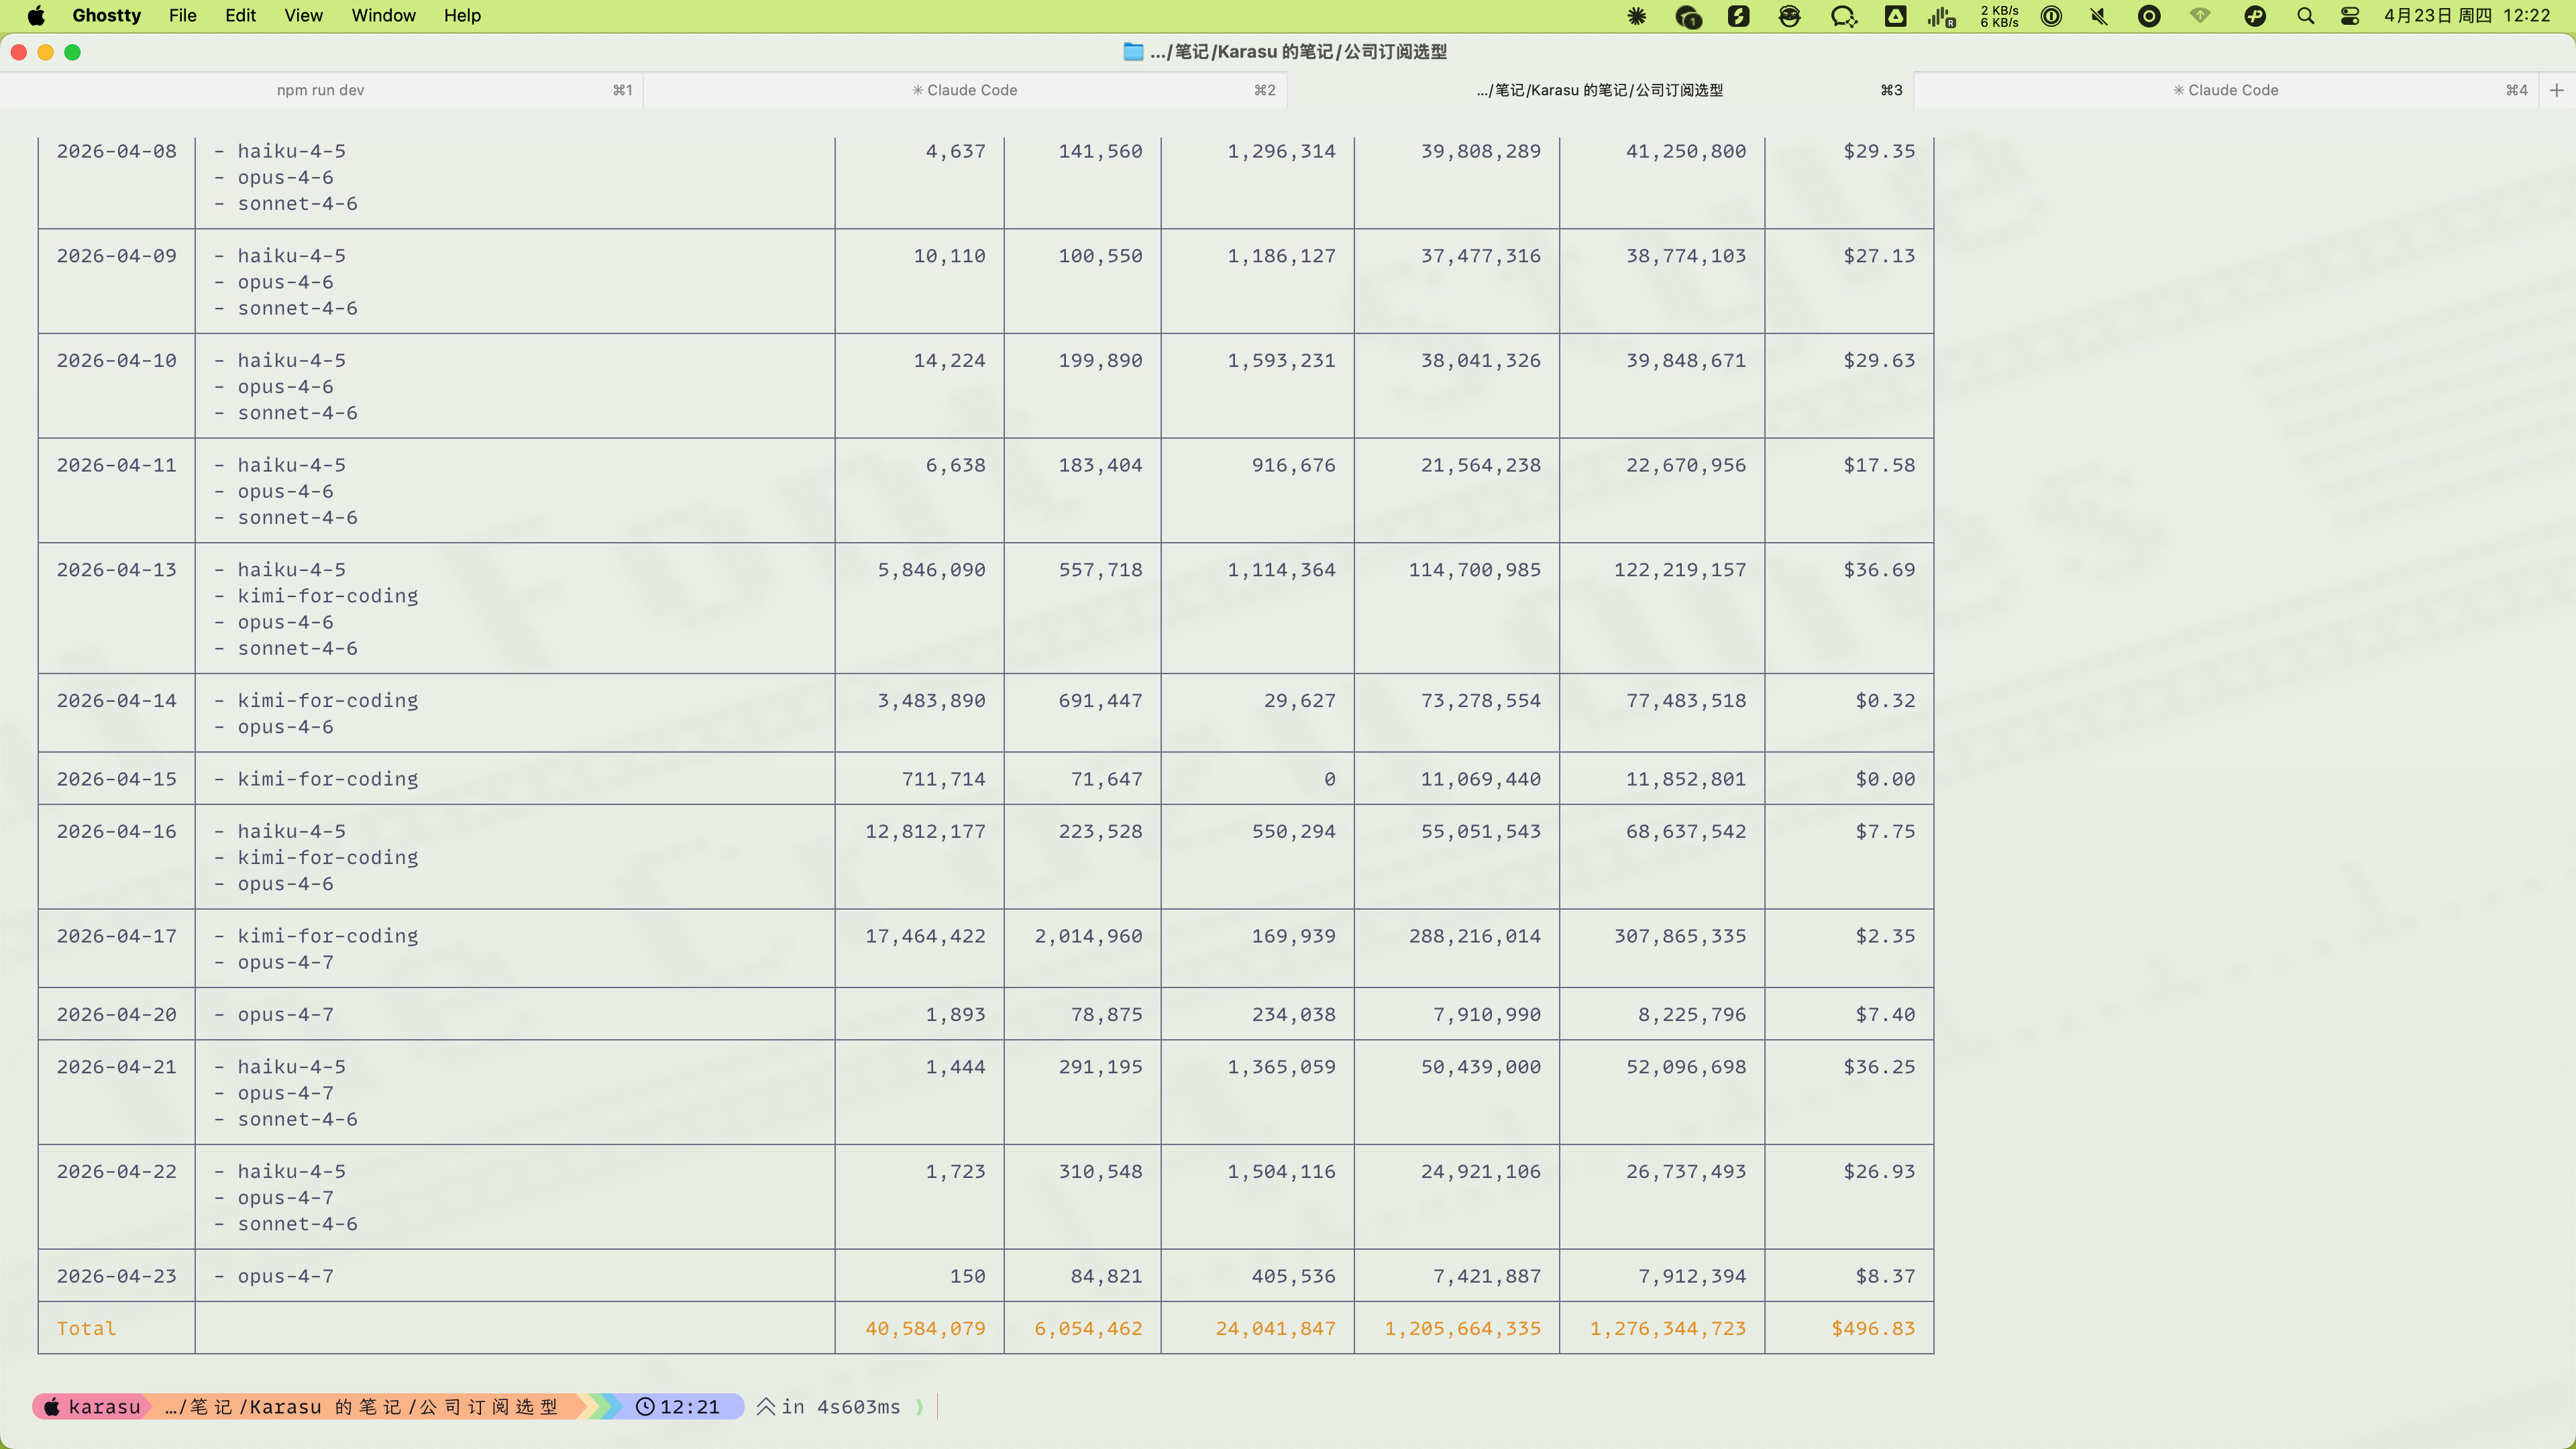Click total tokens 1,276,344,723

(x=1668, y=1329)
